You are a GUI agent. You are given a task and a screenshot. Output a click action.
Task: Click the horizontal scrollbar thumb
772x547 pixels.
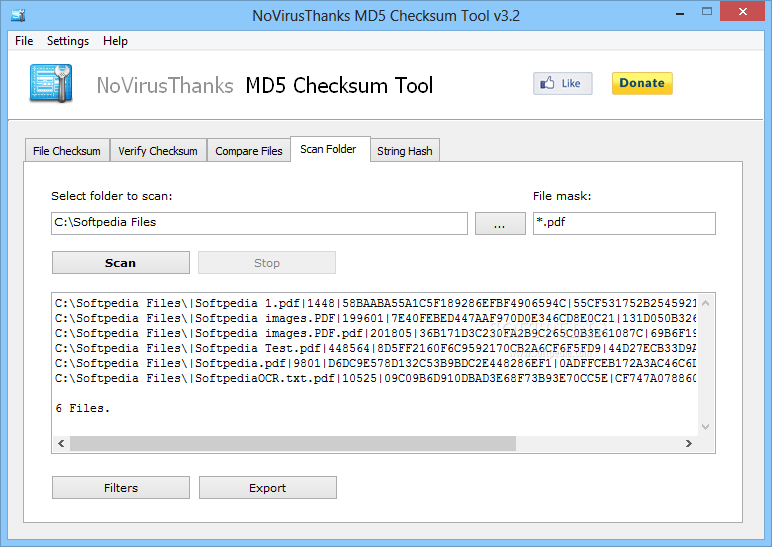click(x=293, y=443)
